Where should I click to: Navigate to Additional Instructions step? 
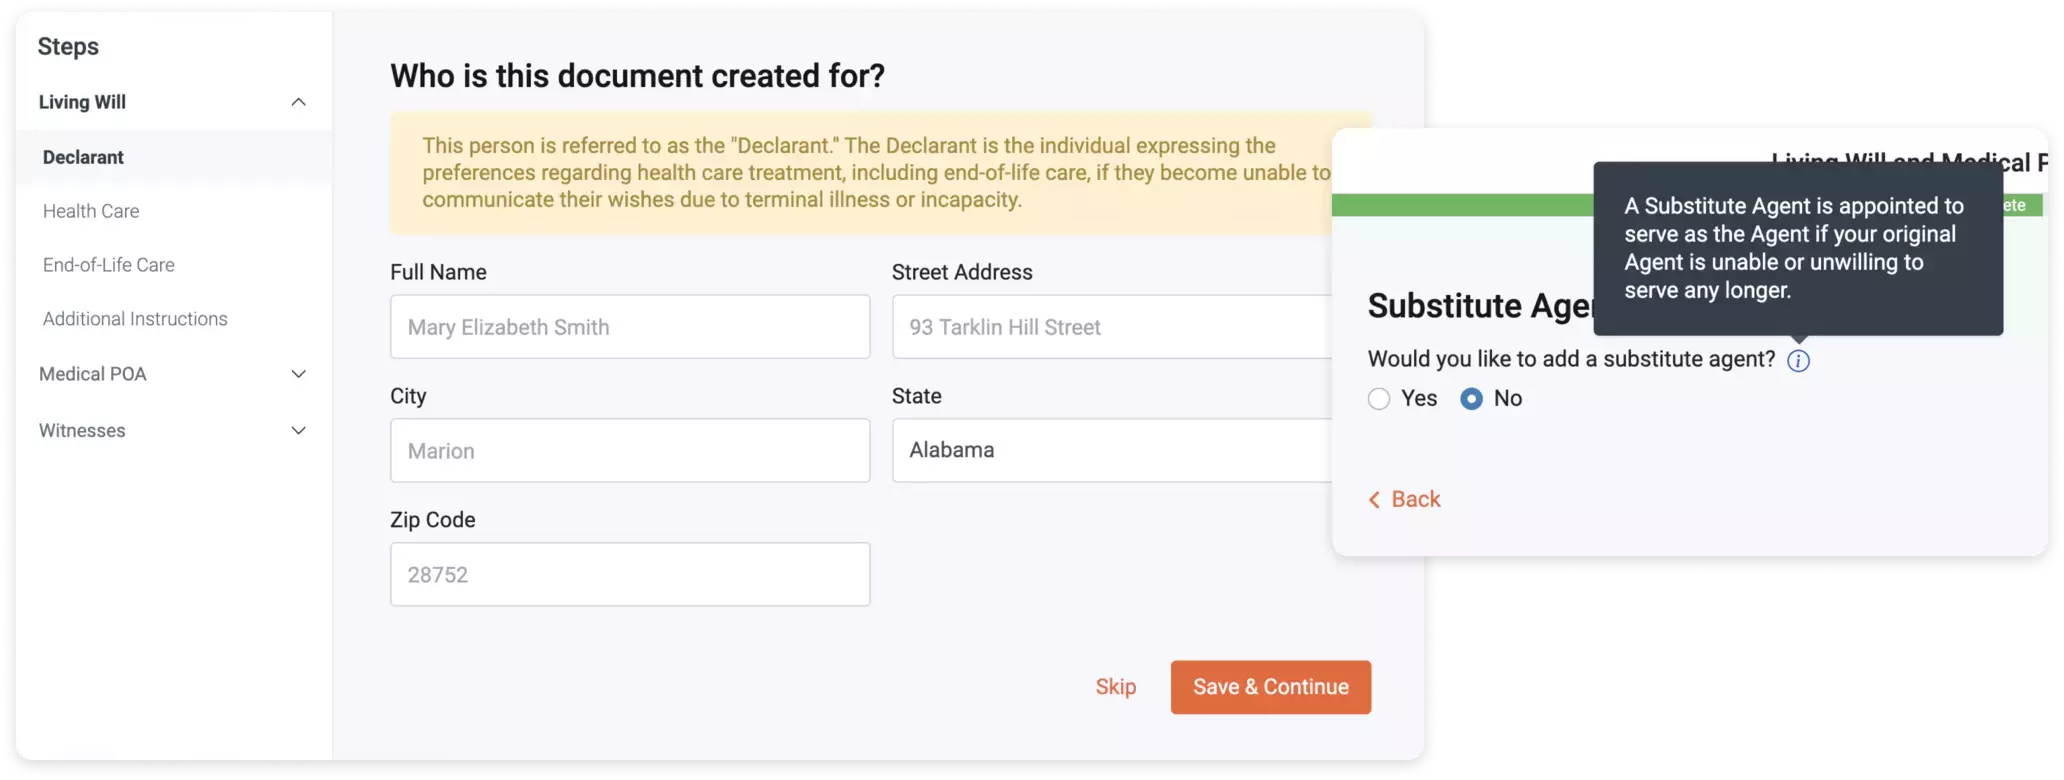pos(135,319)
